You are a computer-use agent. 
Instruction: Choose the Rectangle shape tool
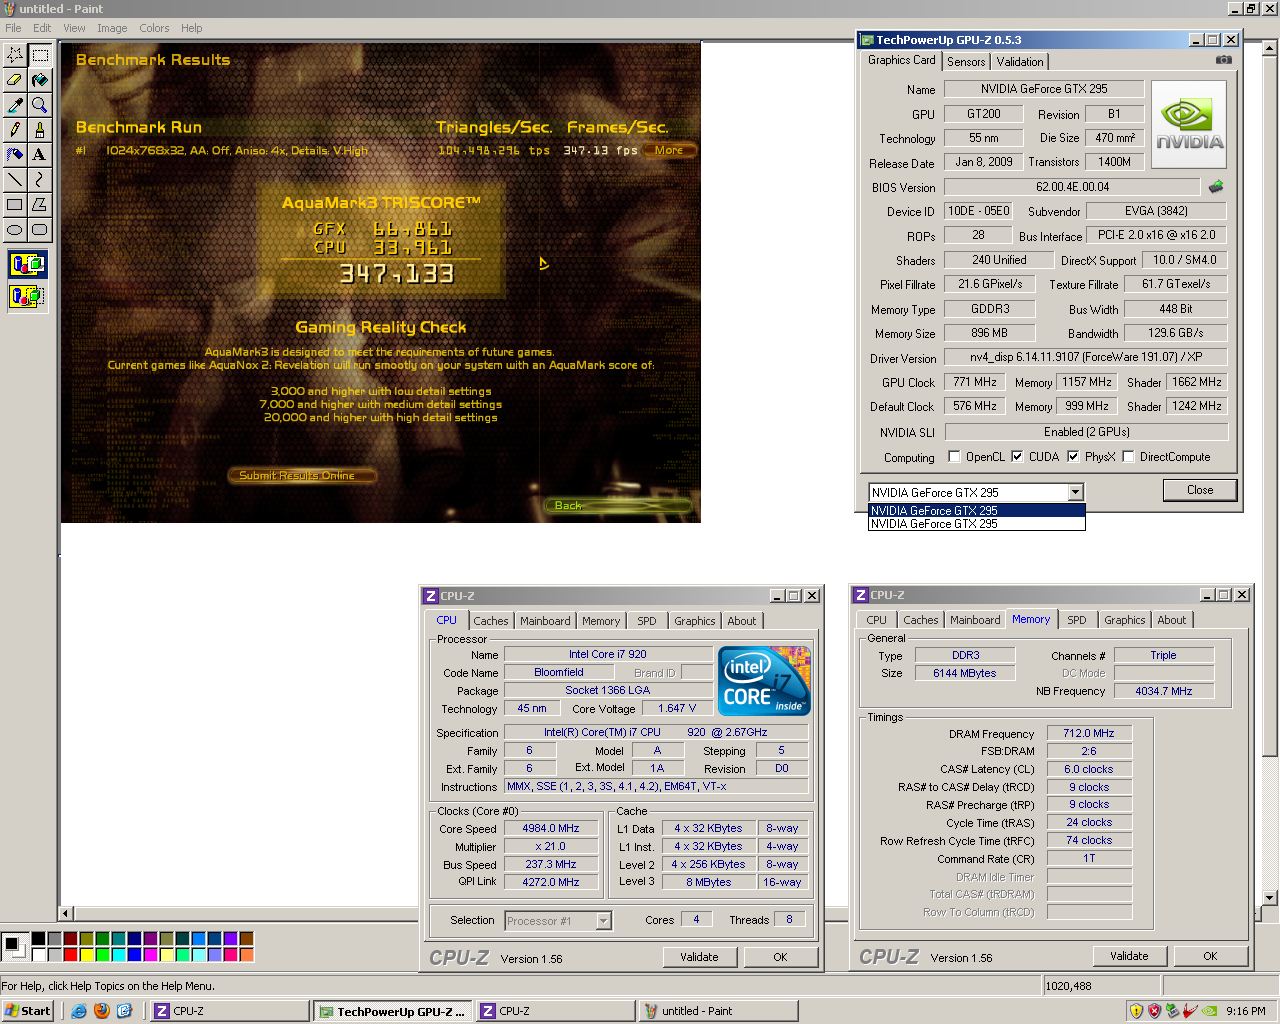coord(15,205)
